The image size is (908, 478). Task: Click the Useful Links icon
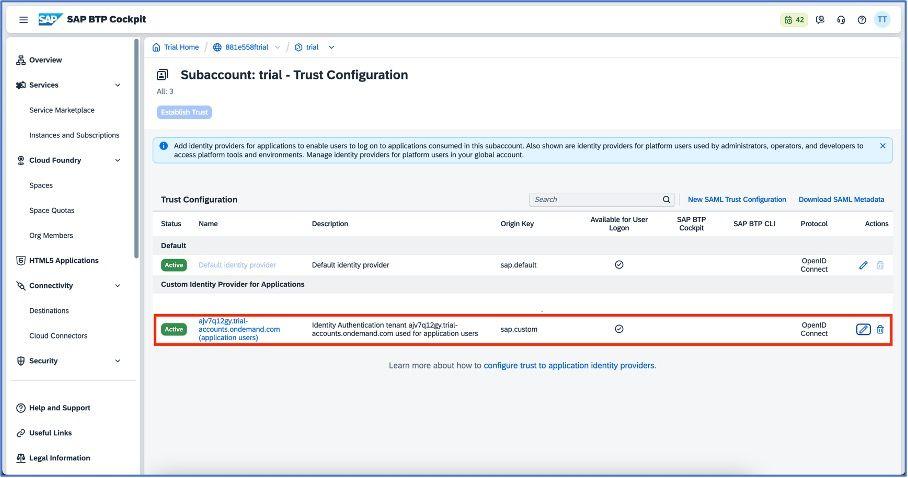(21, 433)
